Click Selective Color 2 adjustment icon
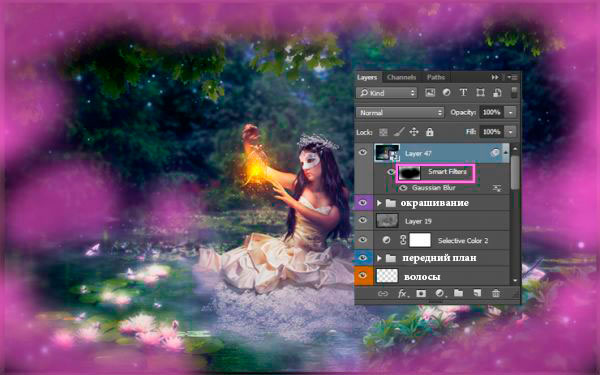Screen dimensions: 600x375 point(386,240)
